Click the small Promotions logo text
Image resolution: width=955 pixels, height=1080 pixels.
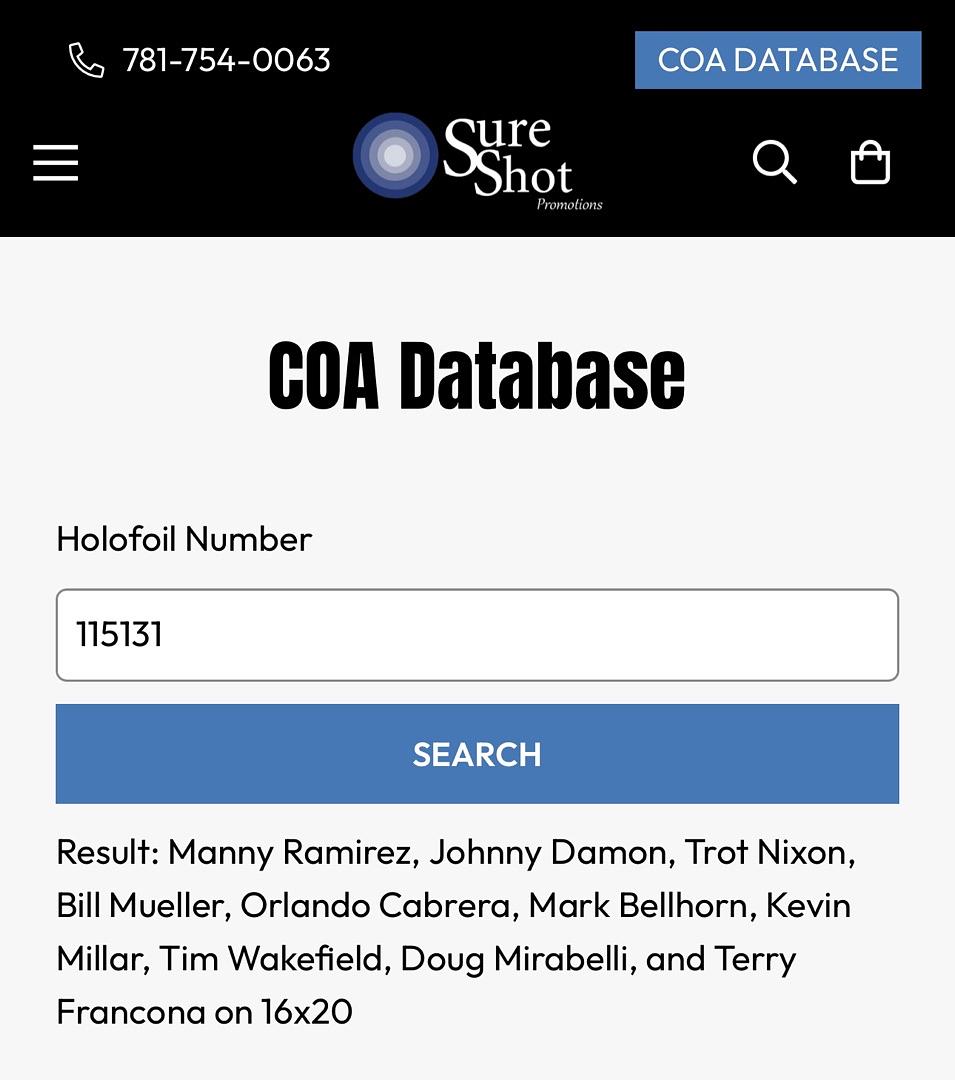point(569,205)
